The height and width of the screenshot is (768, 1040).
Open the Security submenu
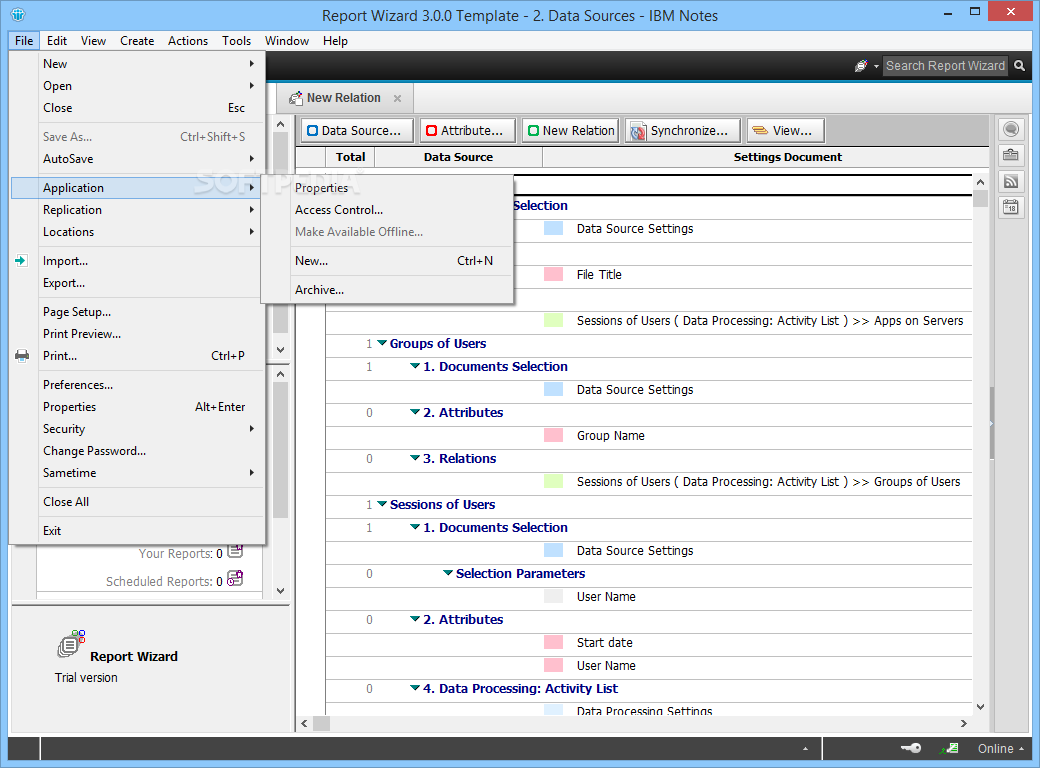pos(138,428)
